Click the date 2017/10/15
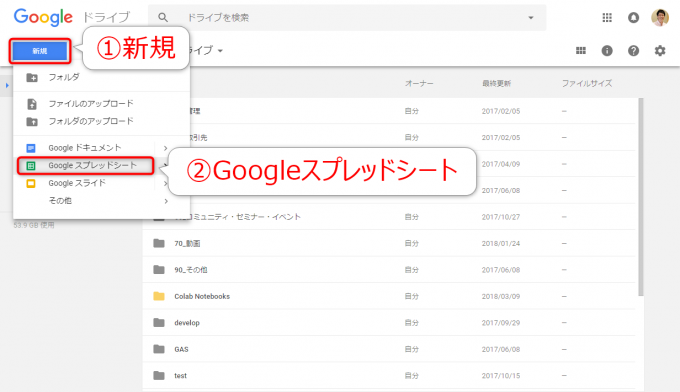 click(x=500, y=376)
